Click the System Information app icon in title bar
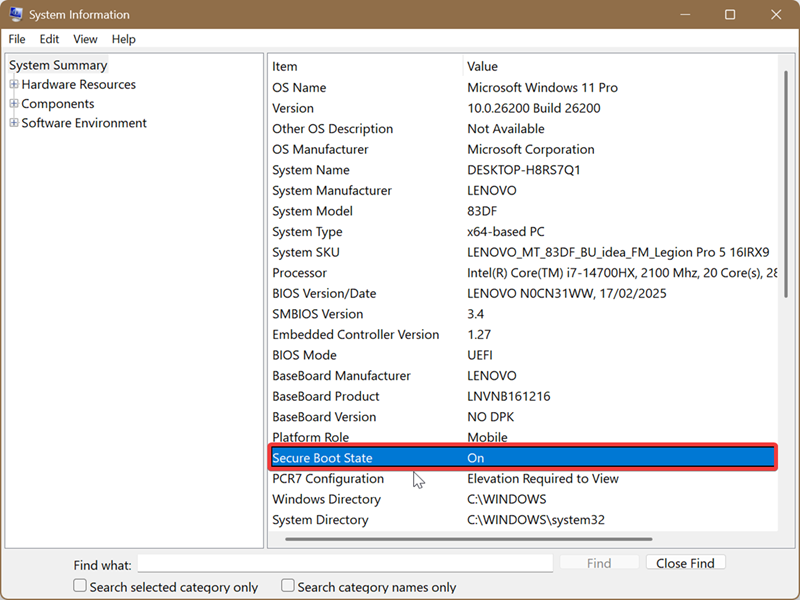Image resolution: width=800 pixels, height=600 pixels. [16, 14]
